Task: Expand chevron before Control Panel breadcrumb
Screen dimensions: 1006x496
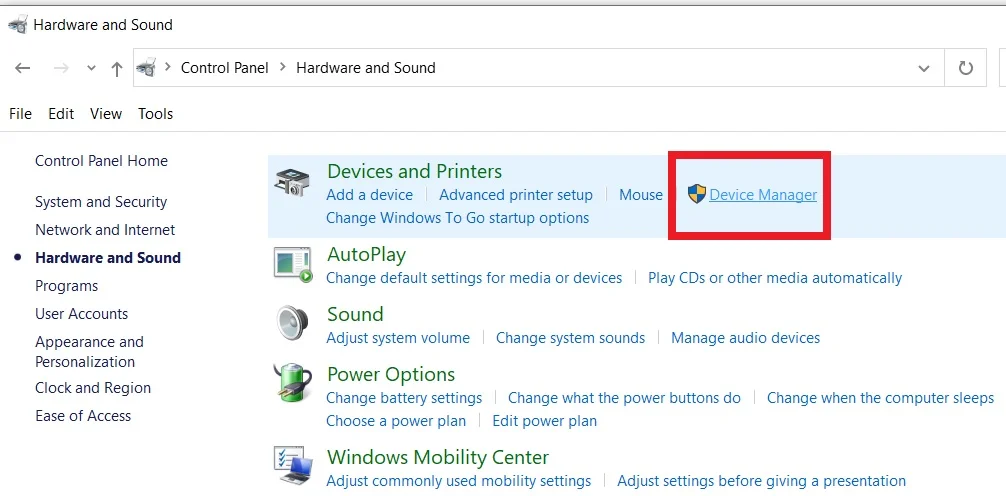Action: pos(168,67)
